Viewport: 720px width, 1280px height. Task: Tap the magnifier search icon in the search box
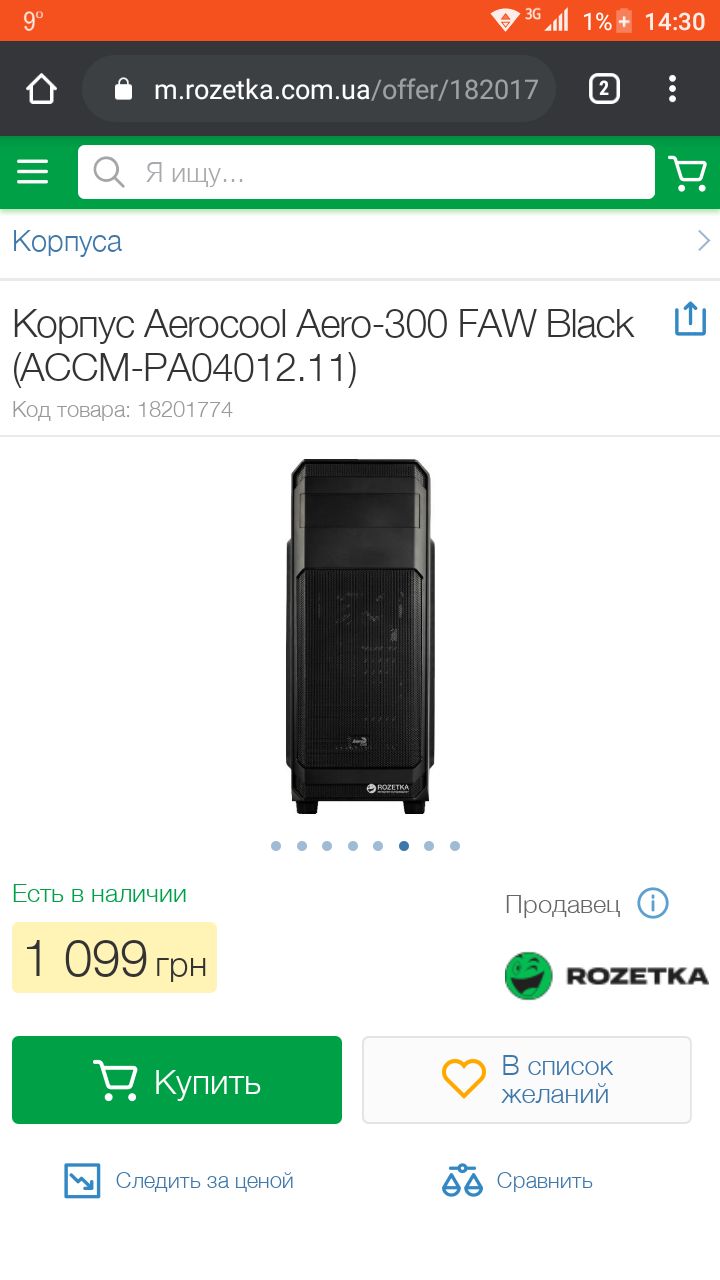coord(108,173)
